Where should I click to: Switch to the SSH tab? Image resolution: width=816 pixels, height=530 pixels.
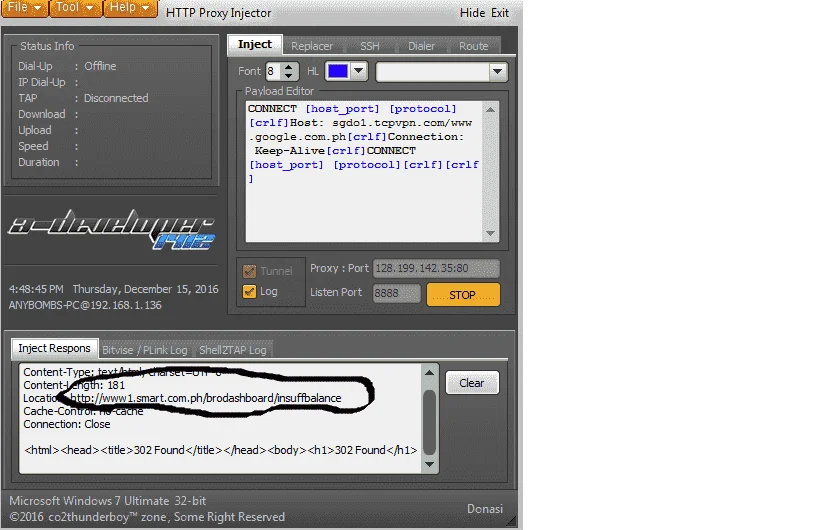[369, 46]
